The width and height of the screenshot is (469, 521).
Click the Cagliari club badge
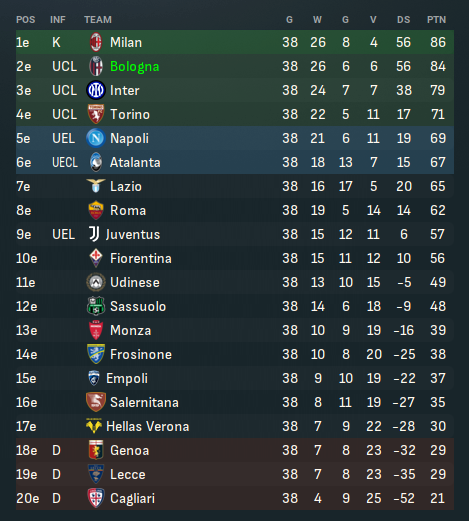coord(96,498)
